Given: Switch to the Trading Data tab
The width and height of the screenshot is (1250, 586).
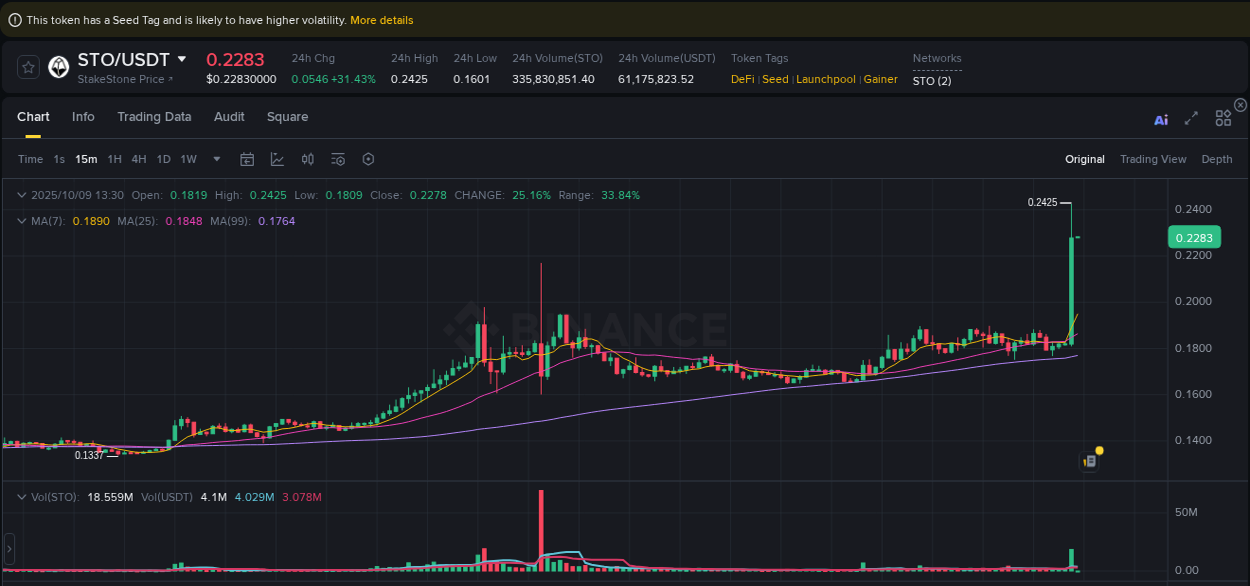Looking at the screenshot, I should click(154, 117).
